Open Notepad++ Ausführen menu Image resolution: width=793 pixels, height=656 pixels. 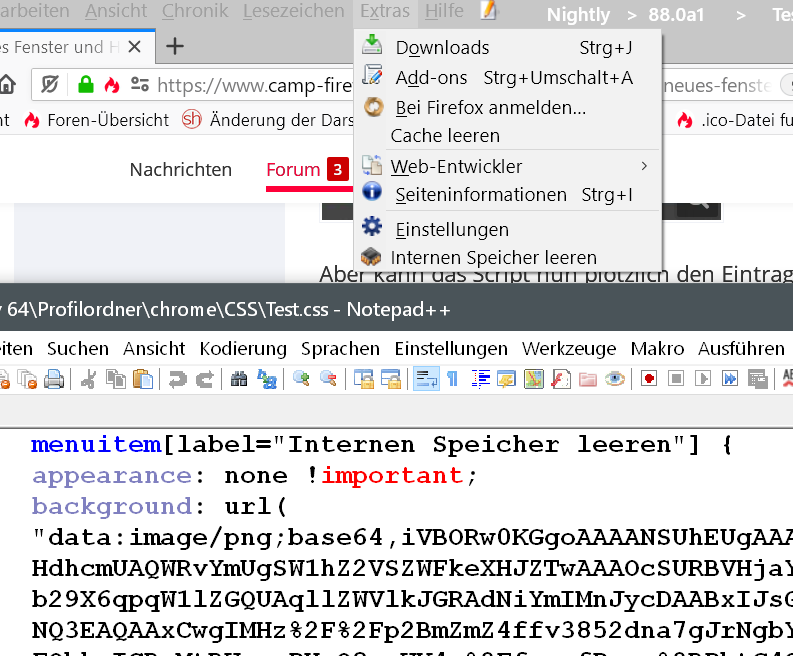741,348
